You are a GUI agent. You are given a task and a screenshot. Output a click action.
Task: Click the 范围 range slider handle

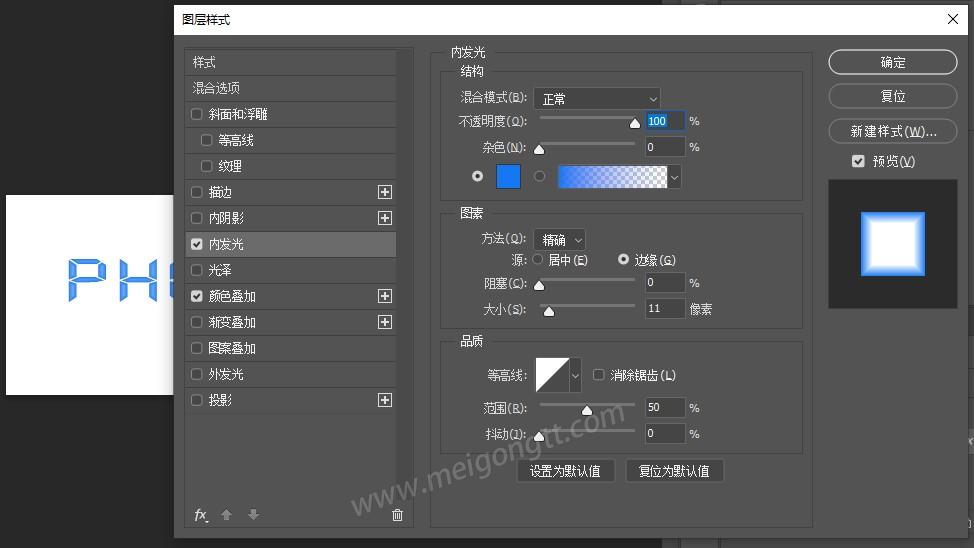pos(587,410)
